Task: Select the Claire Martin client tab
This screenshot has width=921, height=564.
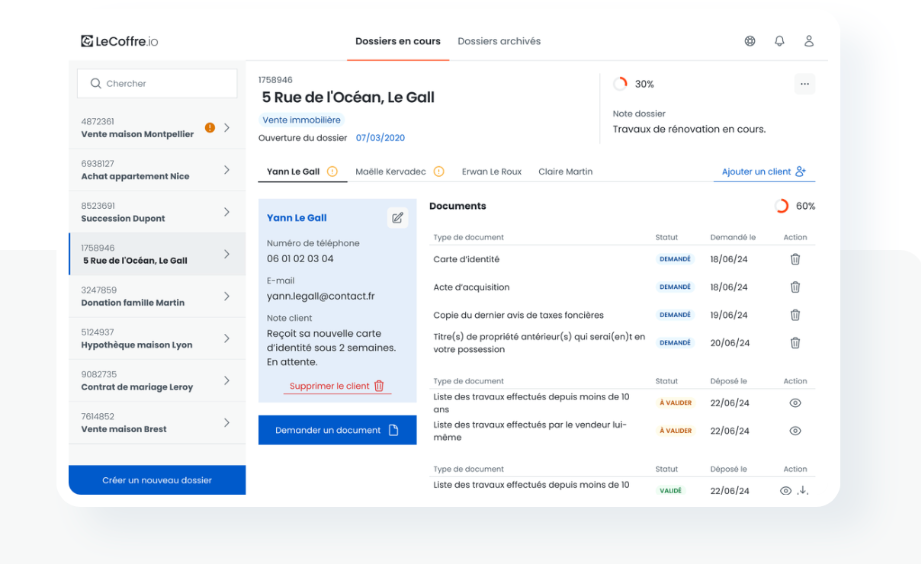Action: pos(566,172)
